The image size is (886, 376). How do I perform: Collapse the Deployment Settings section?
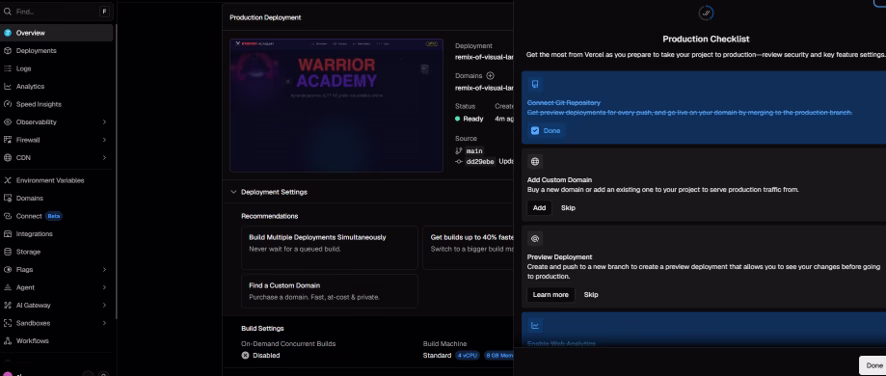click(233, 192)
